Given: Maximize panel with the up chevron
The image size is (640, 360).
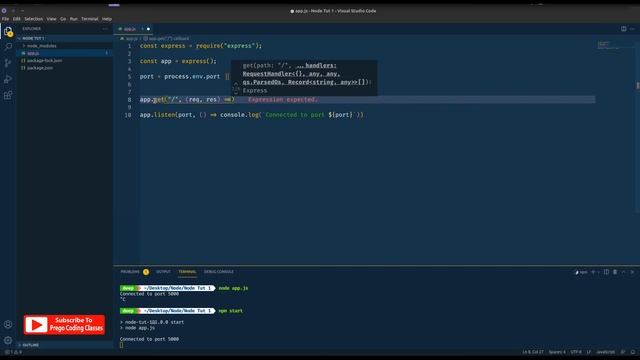Looking at the screenshot, I should click(624, 272).
